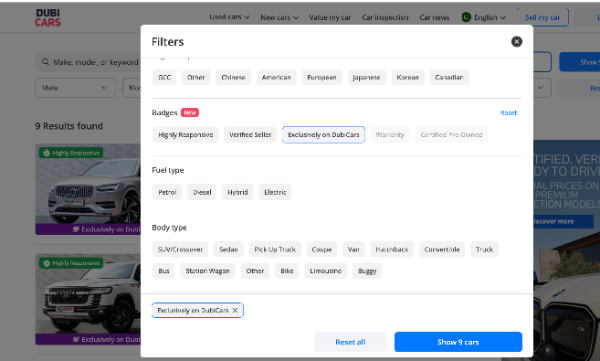Select Sedan body type
This screenshot has width=600, height=361.
click(x=228, y=250)
